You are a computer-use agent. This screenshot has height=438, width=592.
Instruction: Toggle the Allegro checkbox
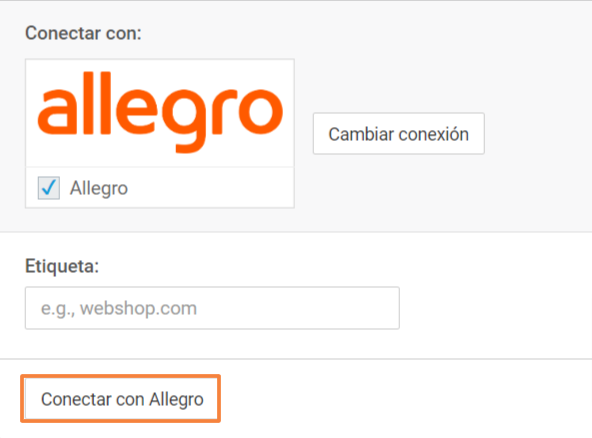coord(49,188)
